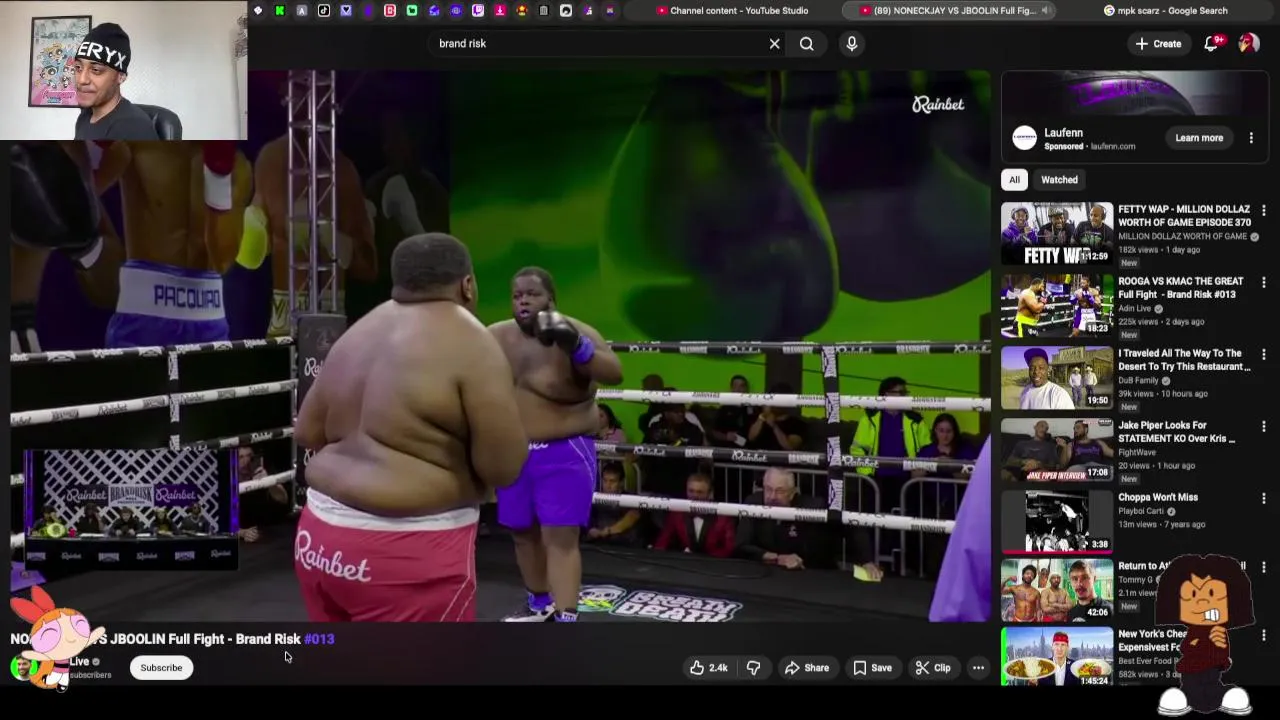The image size is (1280, 720).
Task: Start voice search with the microphone icon
Action: (x=852, y=44)
